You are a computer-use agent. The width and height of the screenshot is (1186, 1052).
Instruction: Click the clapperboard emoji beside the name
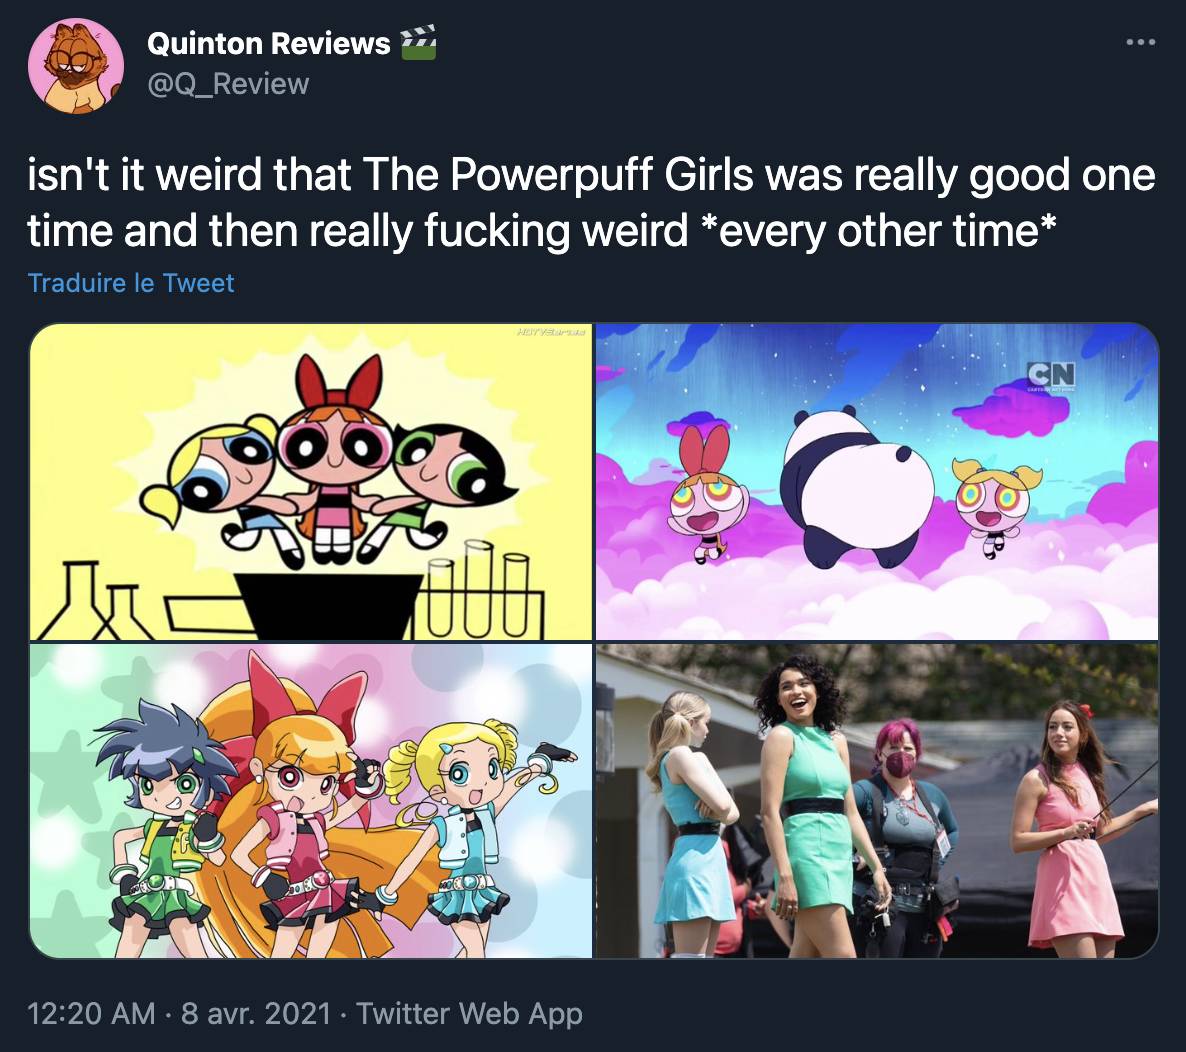point(418,42)
